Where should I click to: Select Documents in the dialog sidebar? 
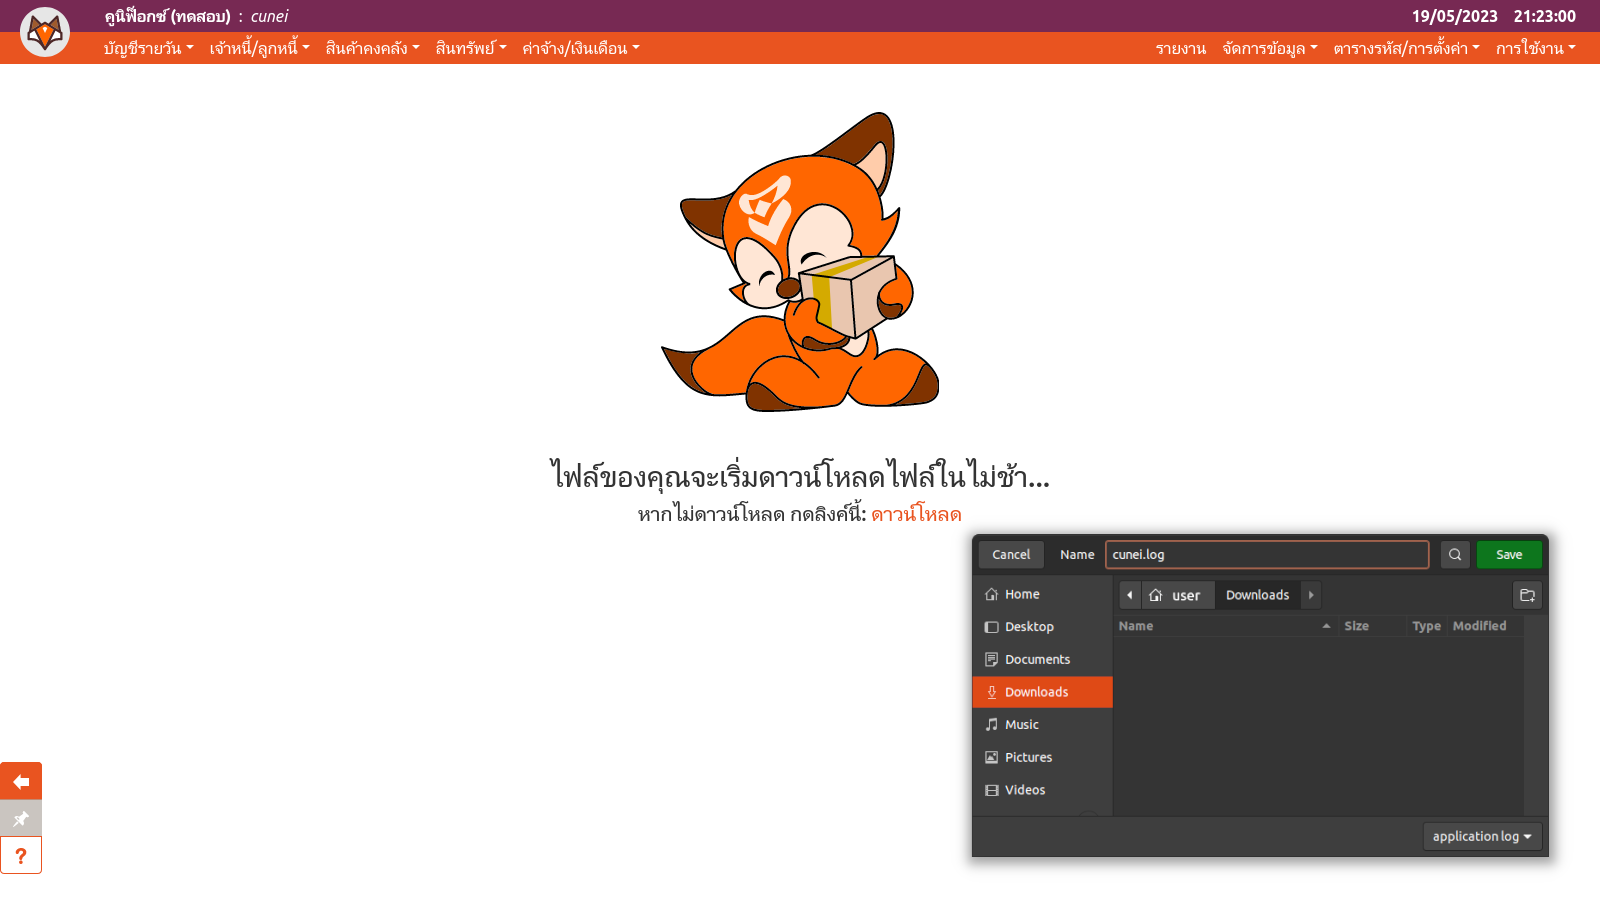(x=1037, y=659)
